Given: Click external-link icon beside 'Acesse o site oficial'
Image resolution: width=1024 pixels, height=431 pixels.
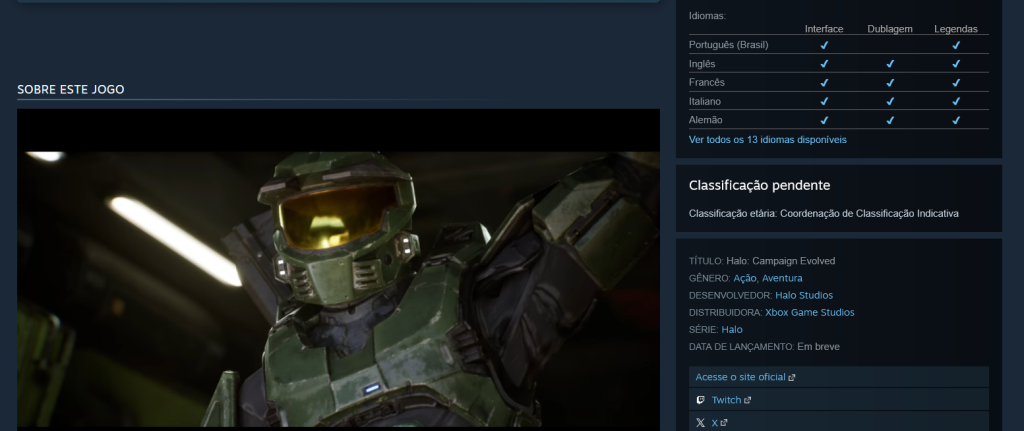Looking at the screenshot, I should click(792, 378).
